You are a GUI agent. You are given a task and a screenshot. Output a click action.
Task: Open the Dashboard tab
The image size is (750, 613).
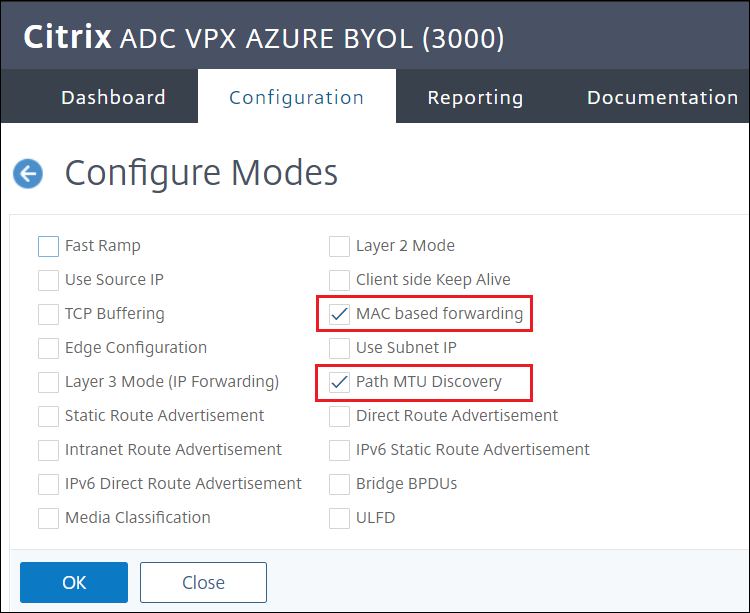tap(113, 97)
